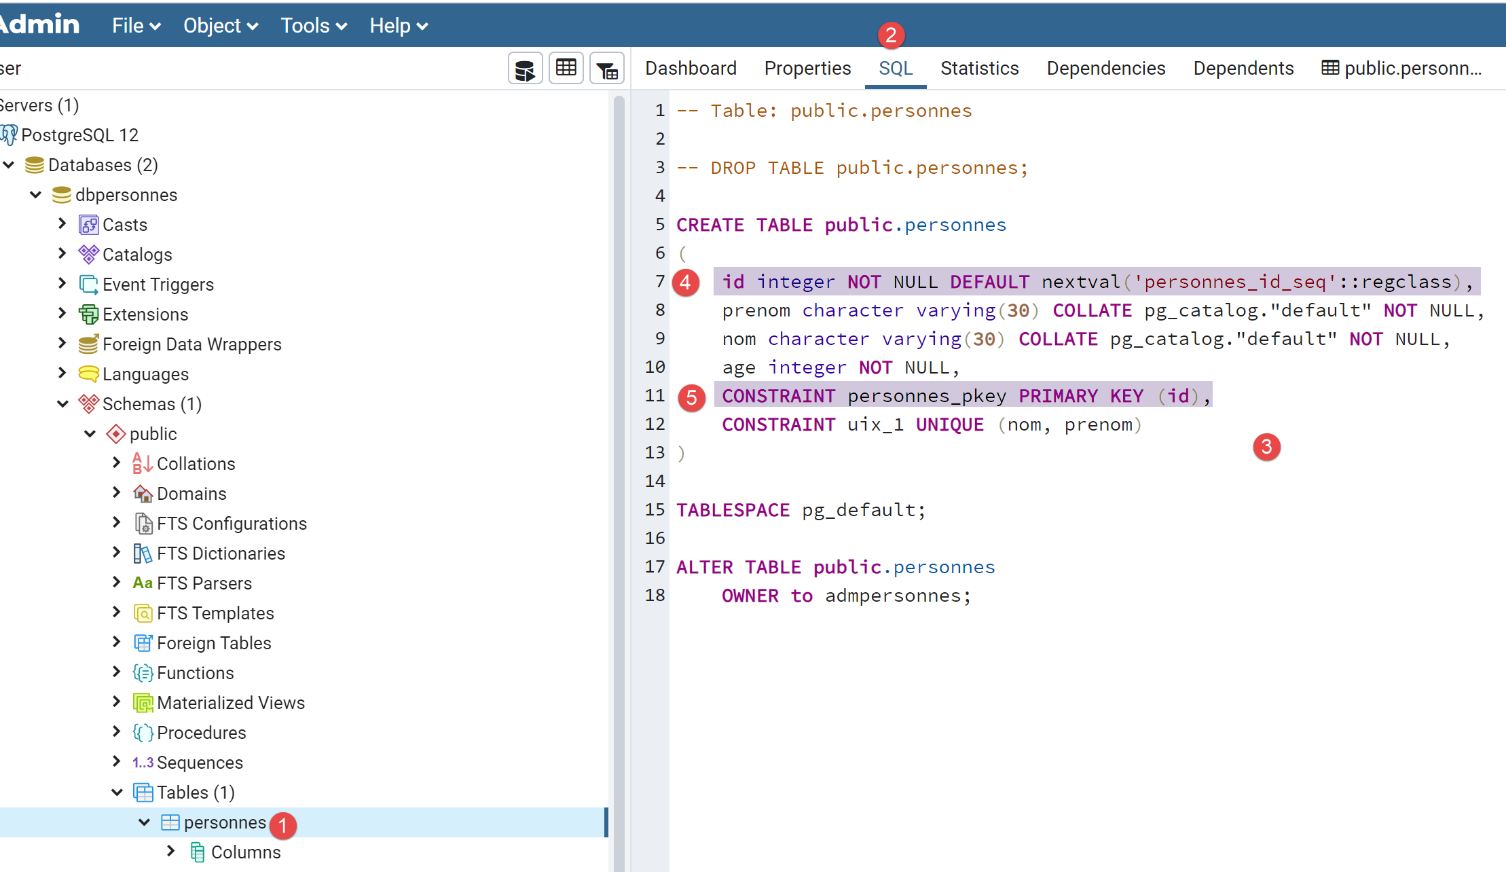Click the View Data grid icon
Viewport: 1506px width, 872px height.
click(x=566, y=68)
